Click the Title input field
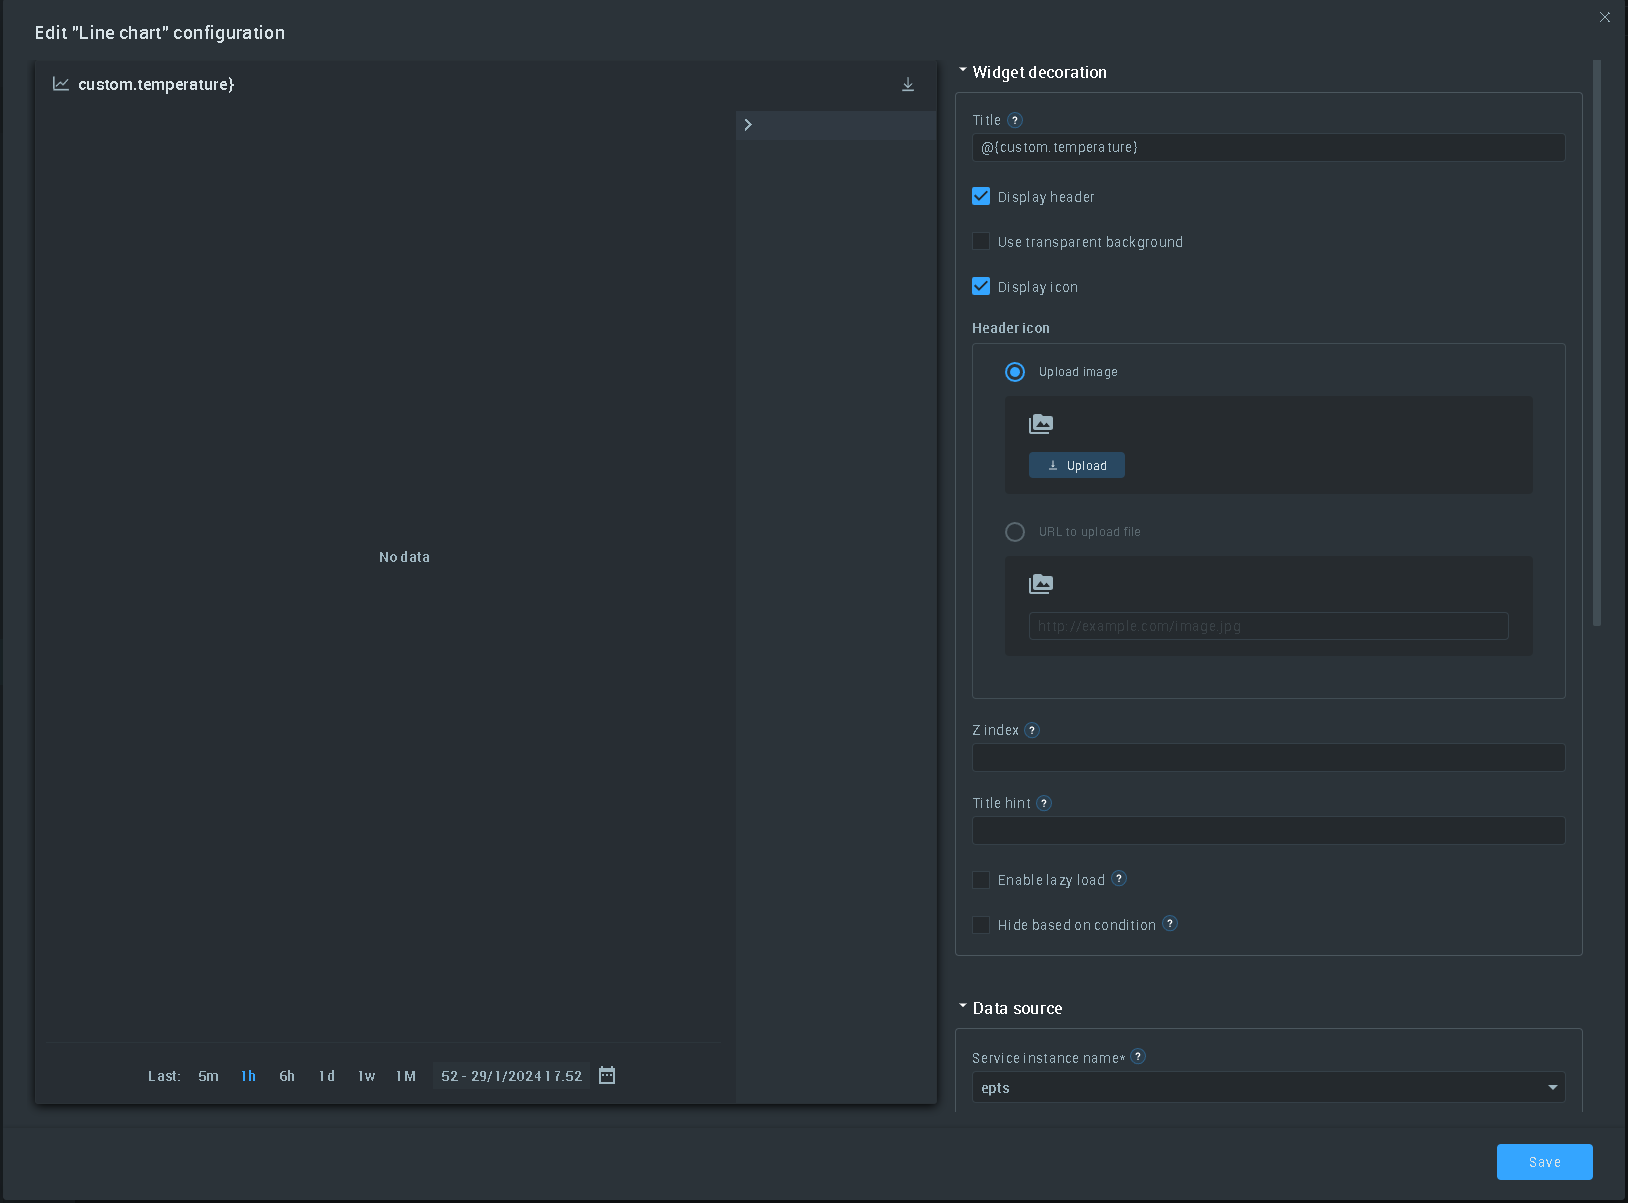1628x1203 pixels. (1268, 147)
